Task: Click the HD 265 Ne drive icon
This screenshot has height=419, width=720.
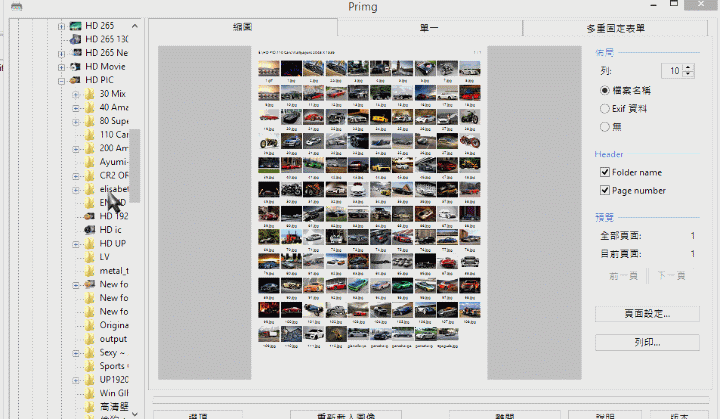Action: [75, 53]
